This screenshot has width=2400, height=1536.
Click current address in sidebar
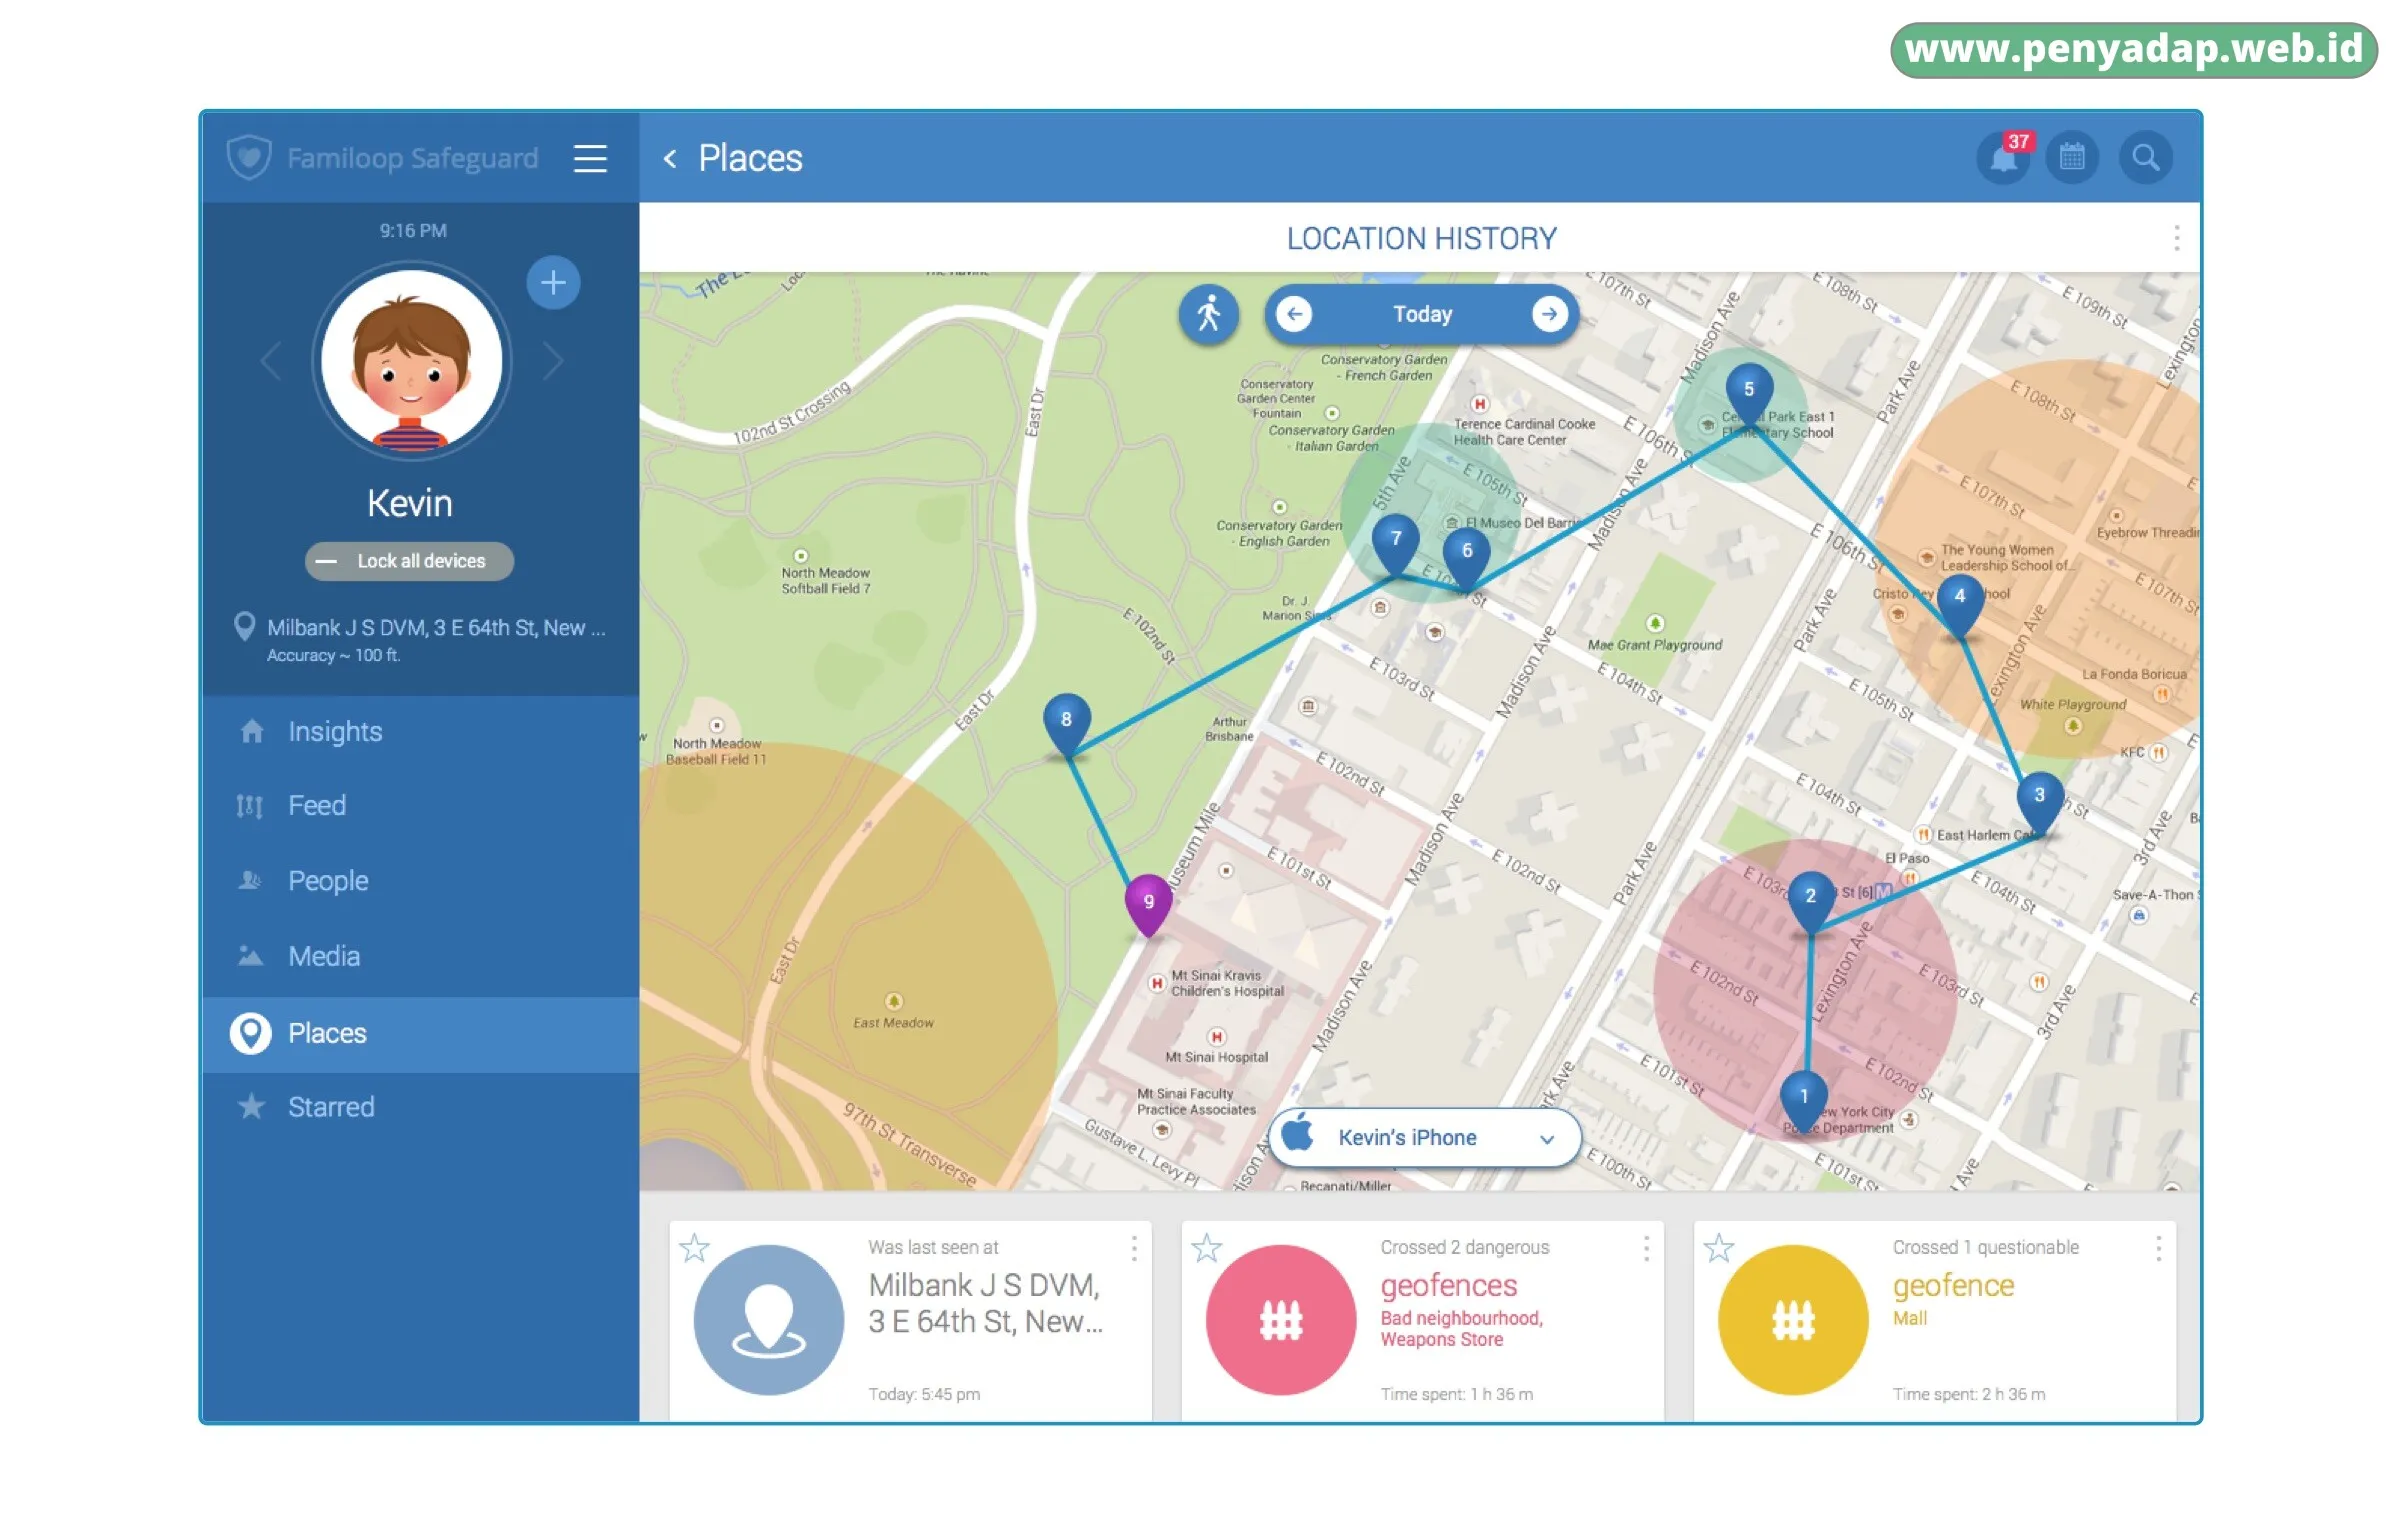click(436, 628)
